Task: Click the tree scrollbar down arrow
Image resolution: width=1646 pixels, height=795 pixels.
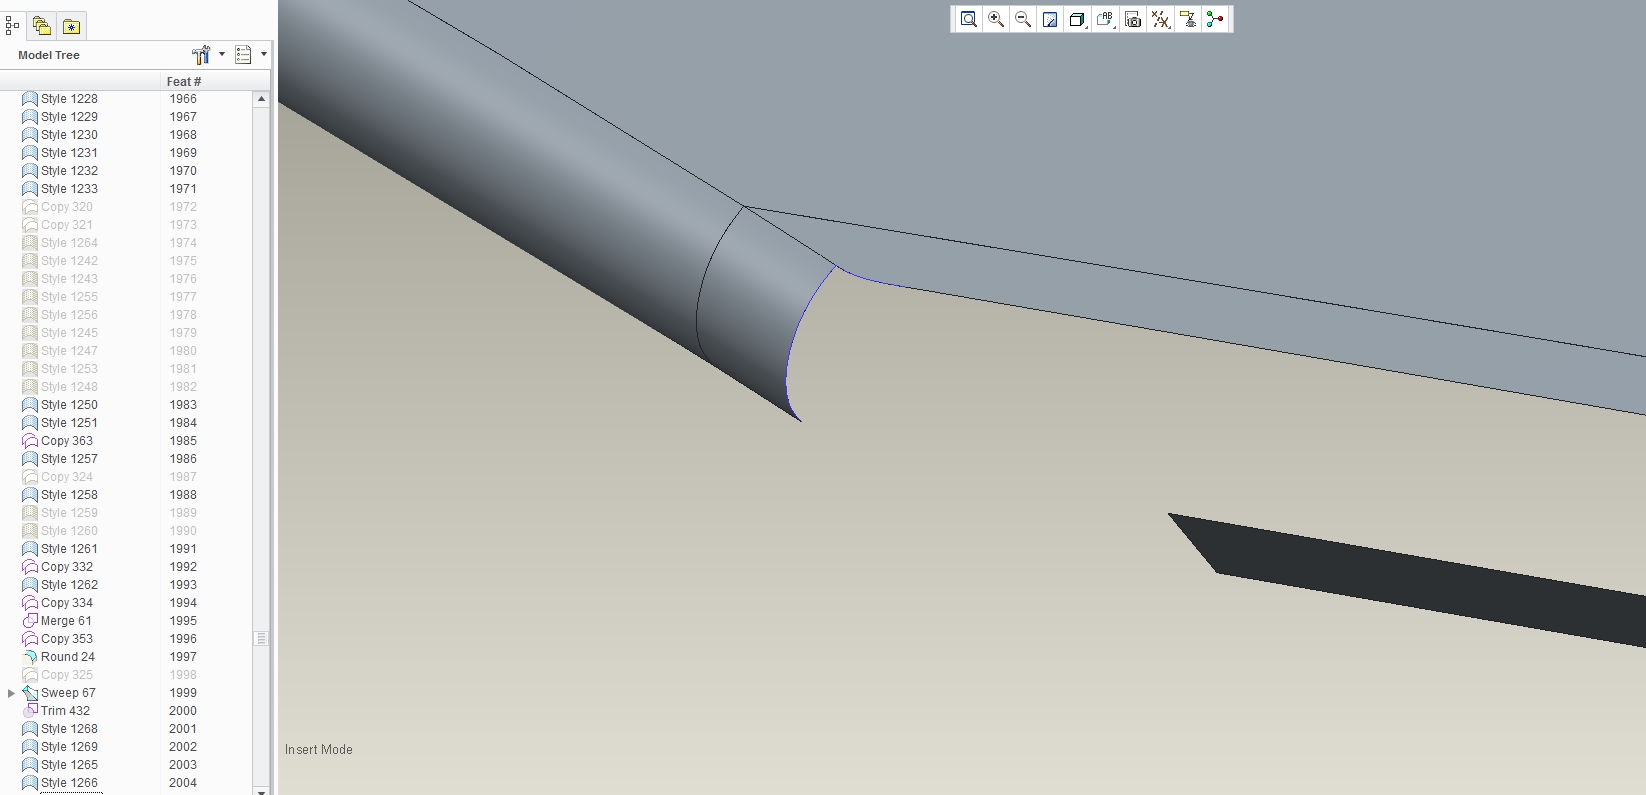Action: 261,790
